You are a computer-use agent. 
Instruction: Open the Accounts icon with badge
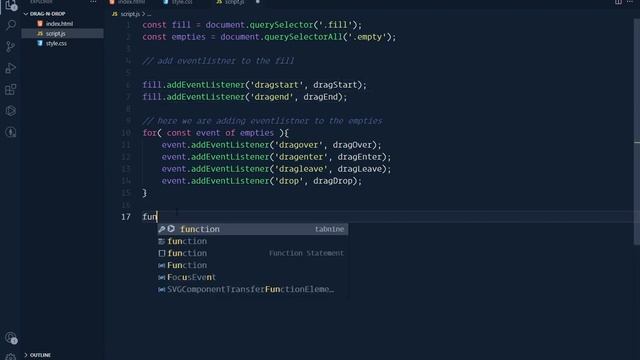pyautogui.click(x=11, y=338)
